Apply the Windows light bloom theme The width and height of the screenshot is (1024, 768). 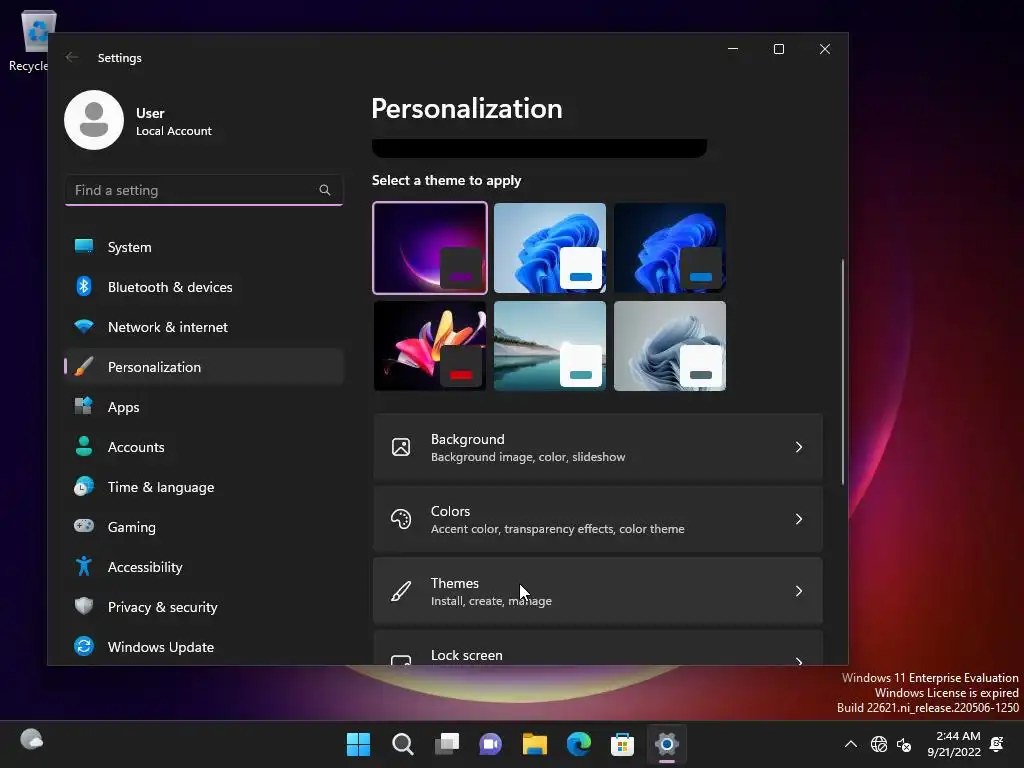[x=550, y=248]
